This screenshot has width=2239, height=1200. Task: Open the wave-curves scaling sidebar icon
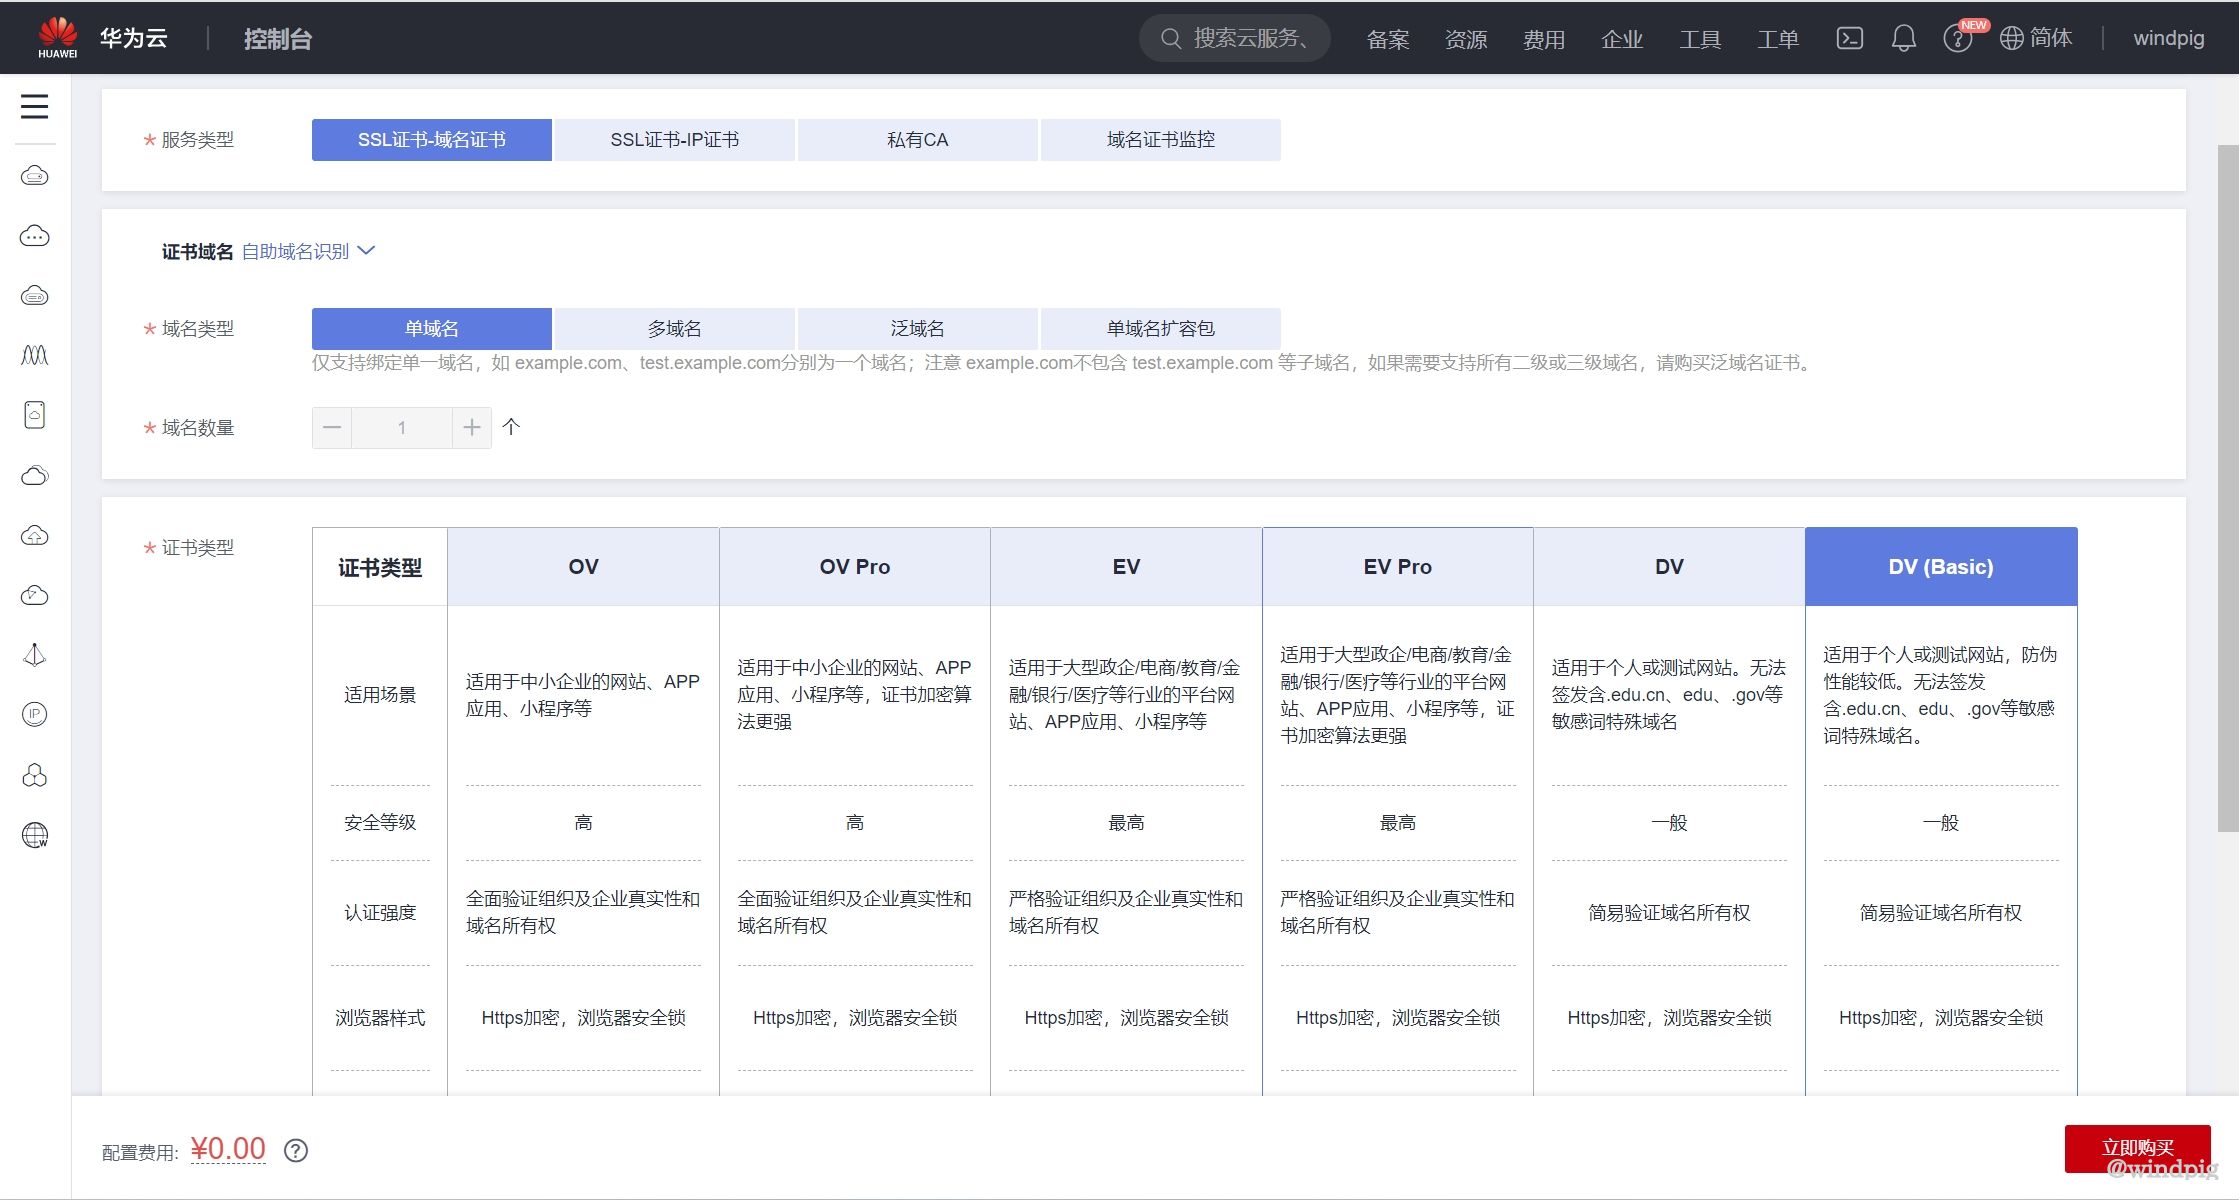(35, 355)
